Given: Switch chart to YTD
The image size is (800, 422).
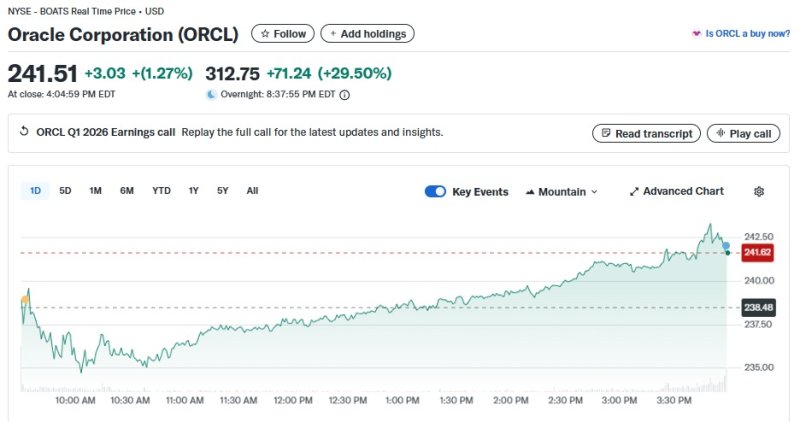Looking at the screenshot, I should (x=161, y=191).
